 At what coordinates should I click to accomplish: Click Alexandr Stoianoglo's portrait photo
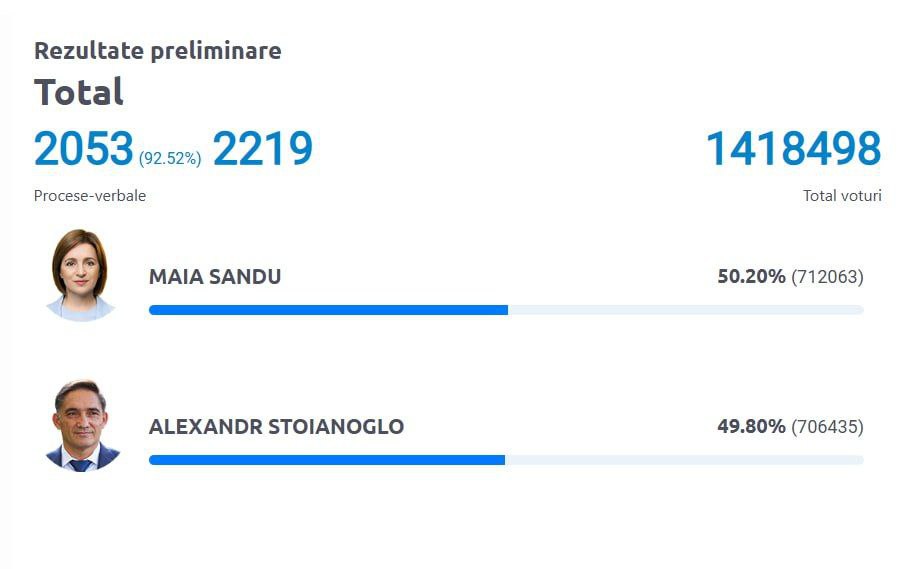(81, 426)
